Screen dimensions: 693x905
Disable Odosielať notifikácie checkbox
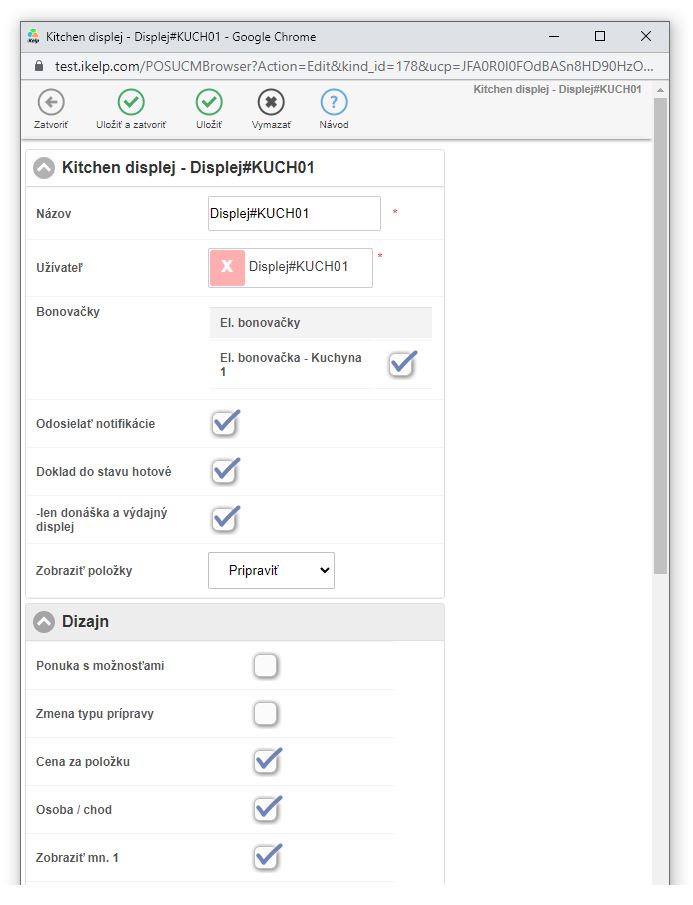click(x=226, y=423)
